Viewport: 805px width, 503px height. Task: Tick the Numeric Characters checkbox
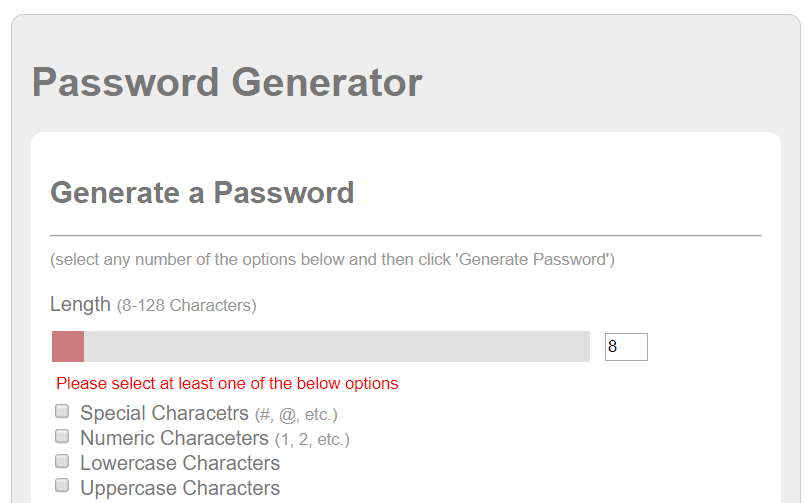click(62, 436)
